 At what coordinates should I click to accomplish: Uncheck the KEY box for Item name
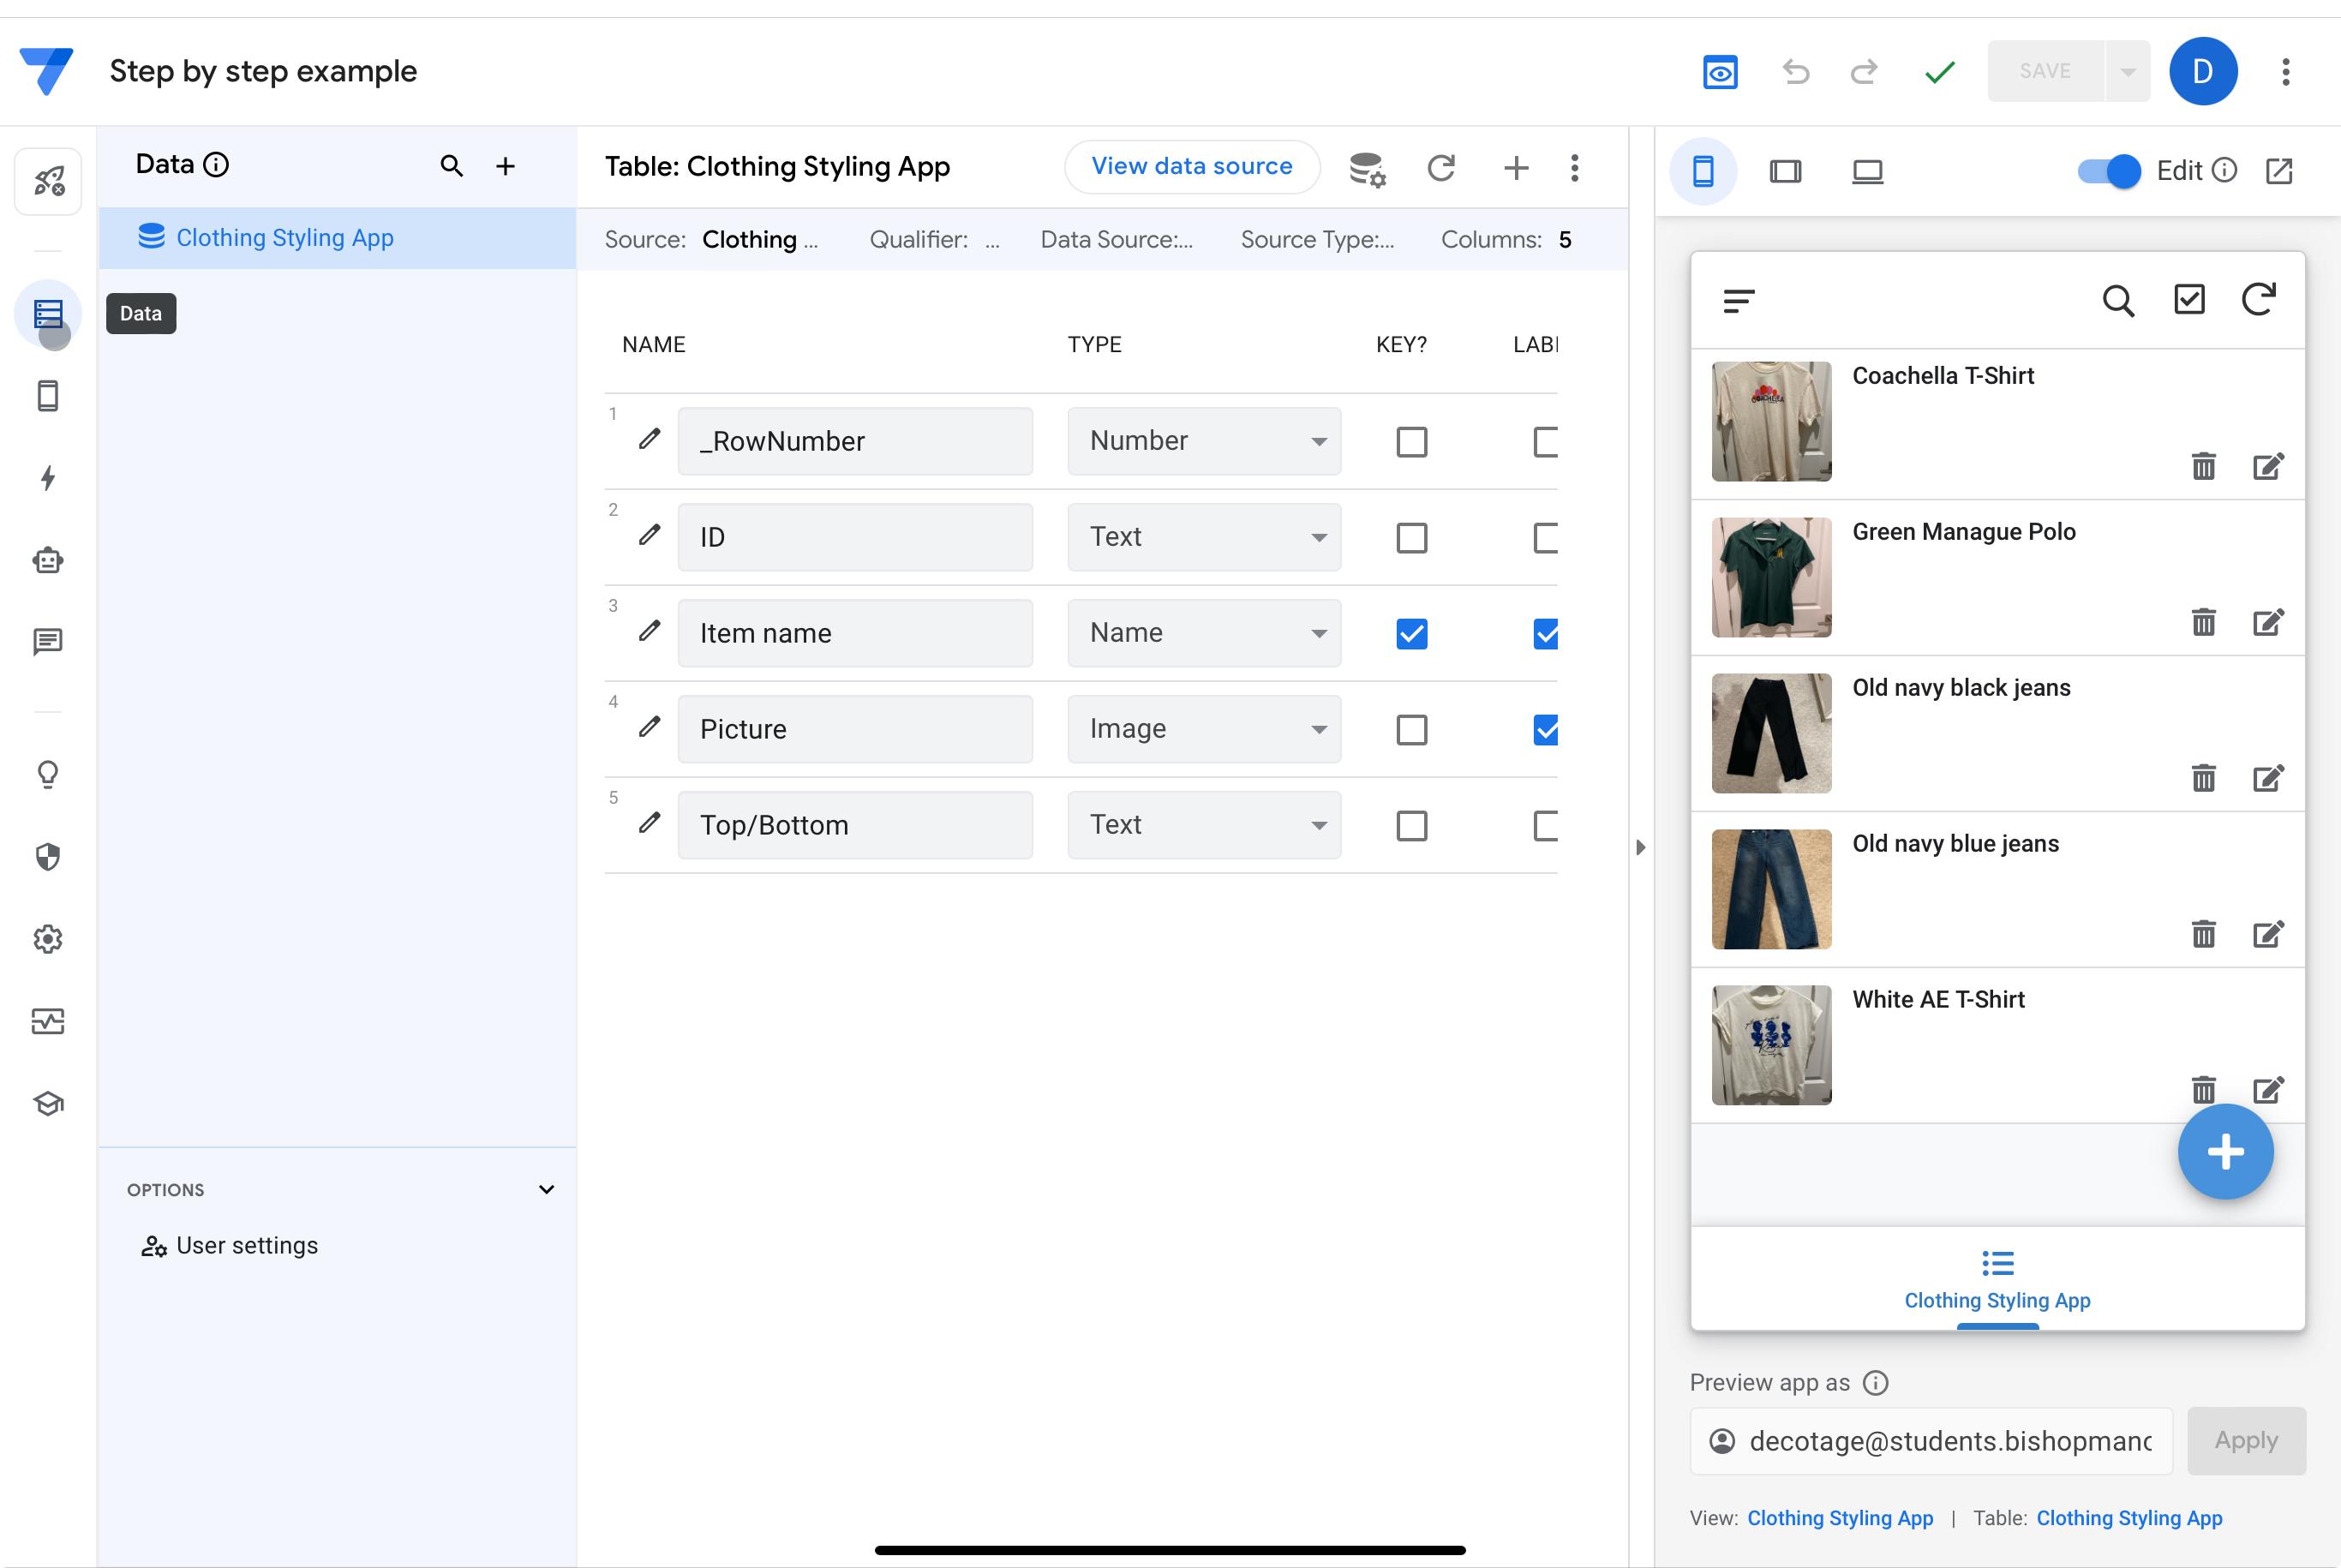1412,634
